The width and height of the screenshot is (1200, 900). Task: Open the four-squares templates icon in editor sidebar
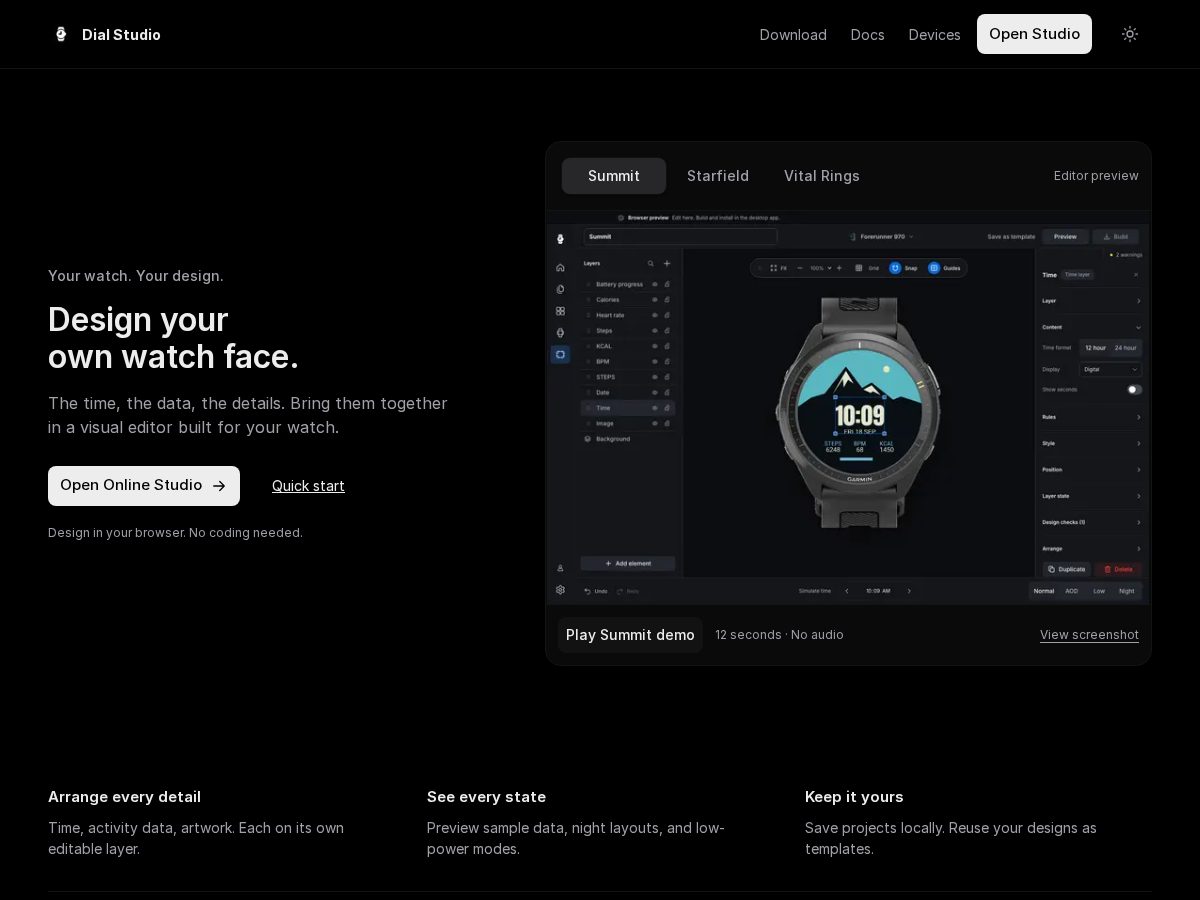pyautogui.click(x=560, y=311)
